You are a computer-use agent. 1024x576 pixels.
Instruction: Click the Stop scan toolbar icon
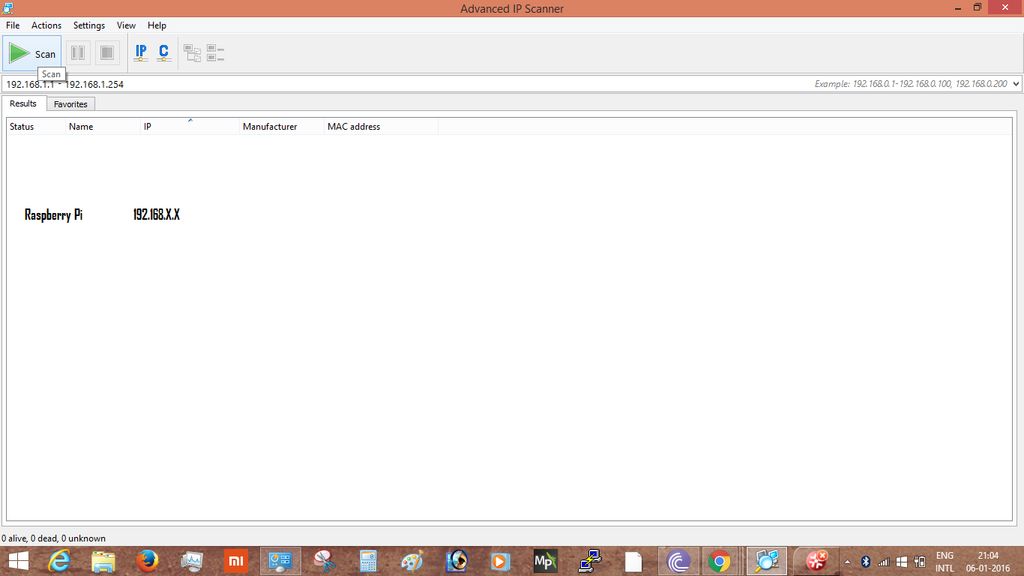107,53
